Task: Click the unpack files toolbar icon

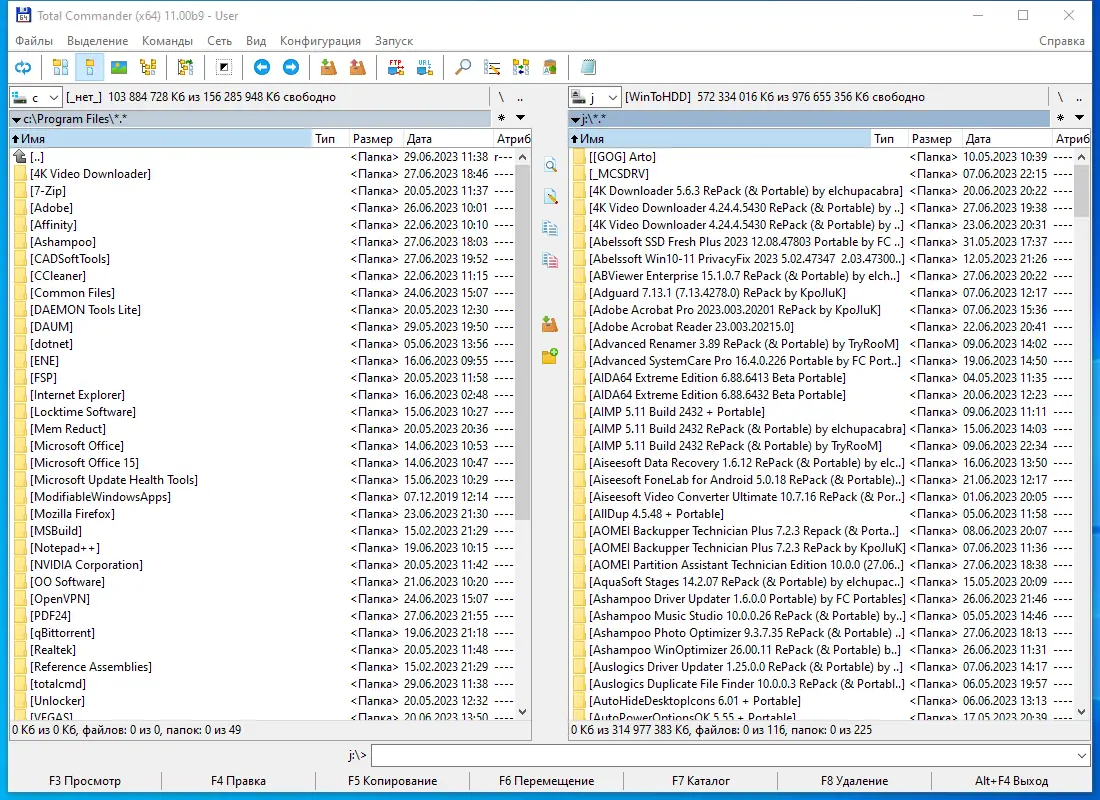Action: tap(358, 67)
